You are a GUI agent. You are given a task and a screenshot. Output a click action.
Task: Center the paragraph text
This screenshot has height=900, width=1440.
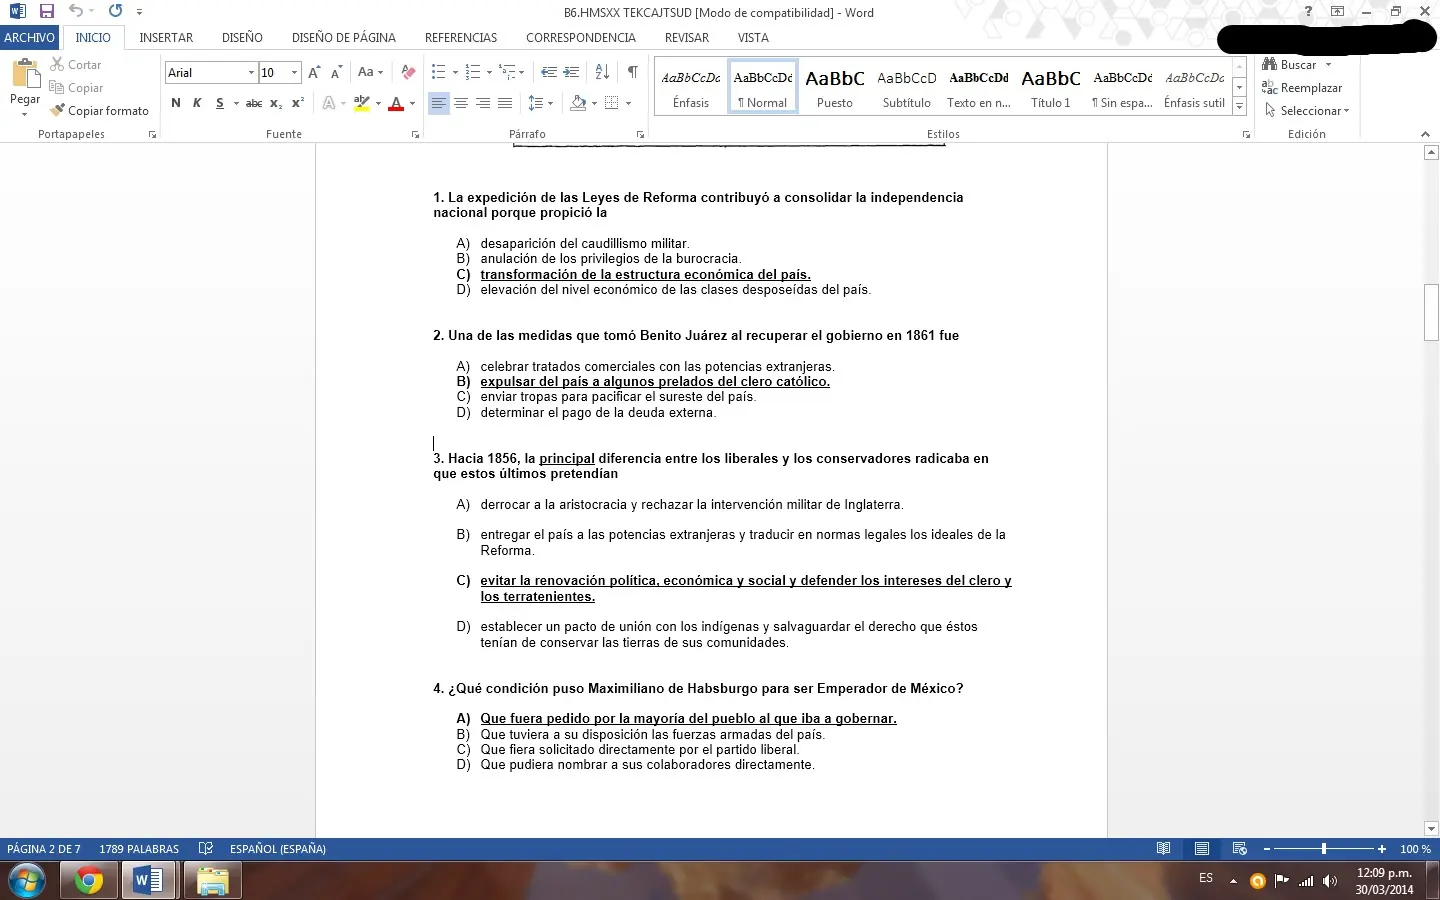[x=461, y=103]
